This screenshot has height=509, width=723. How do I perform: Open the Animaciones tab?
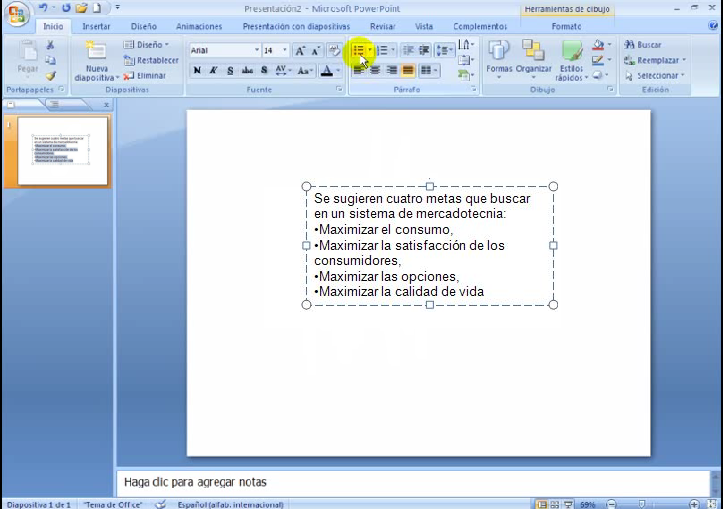tap(199, 27)
